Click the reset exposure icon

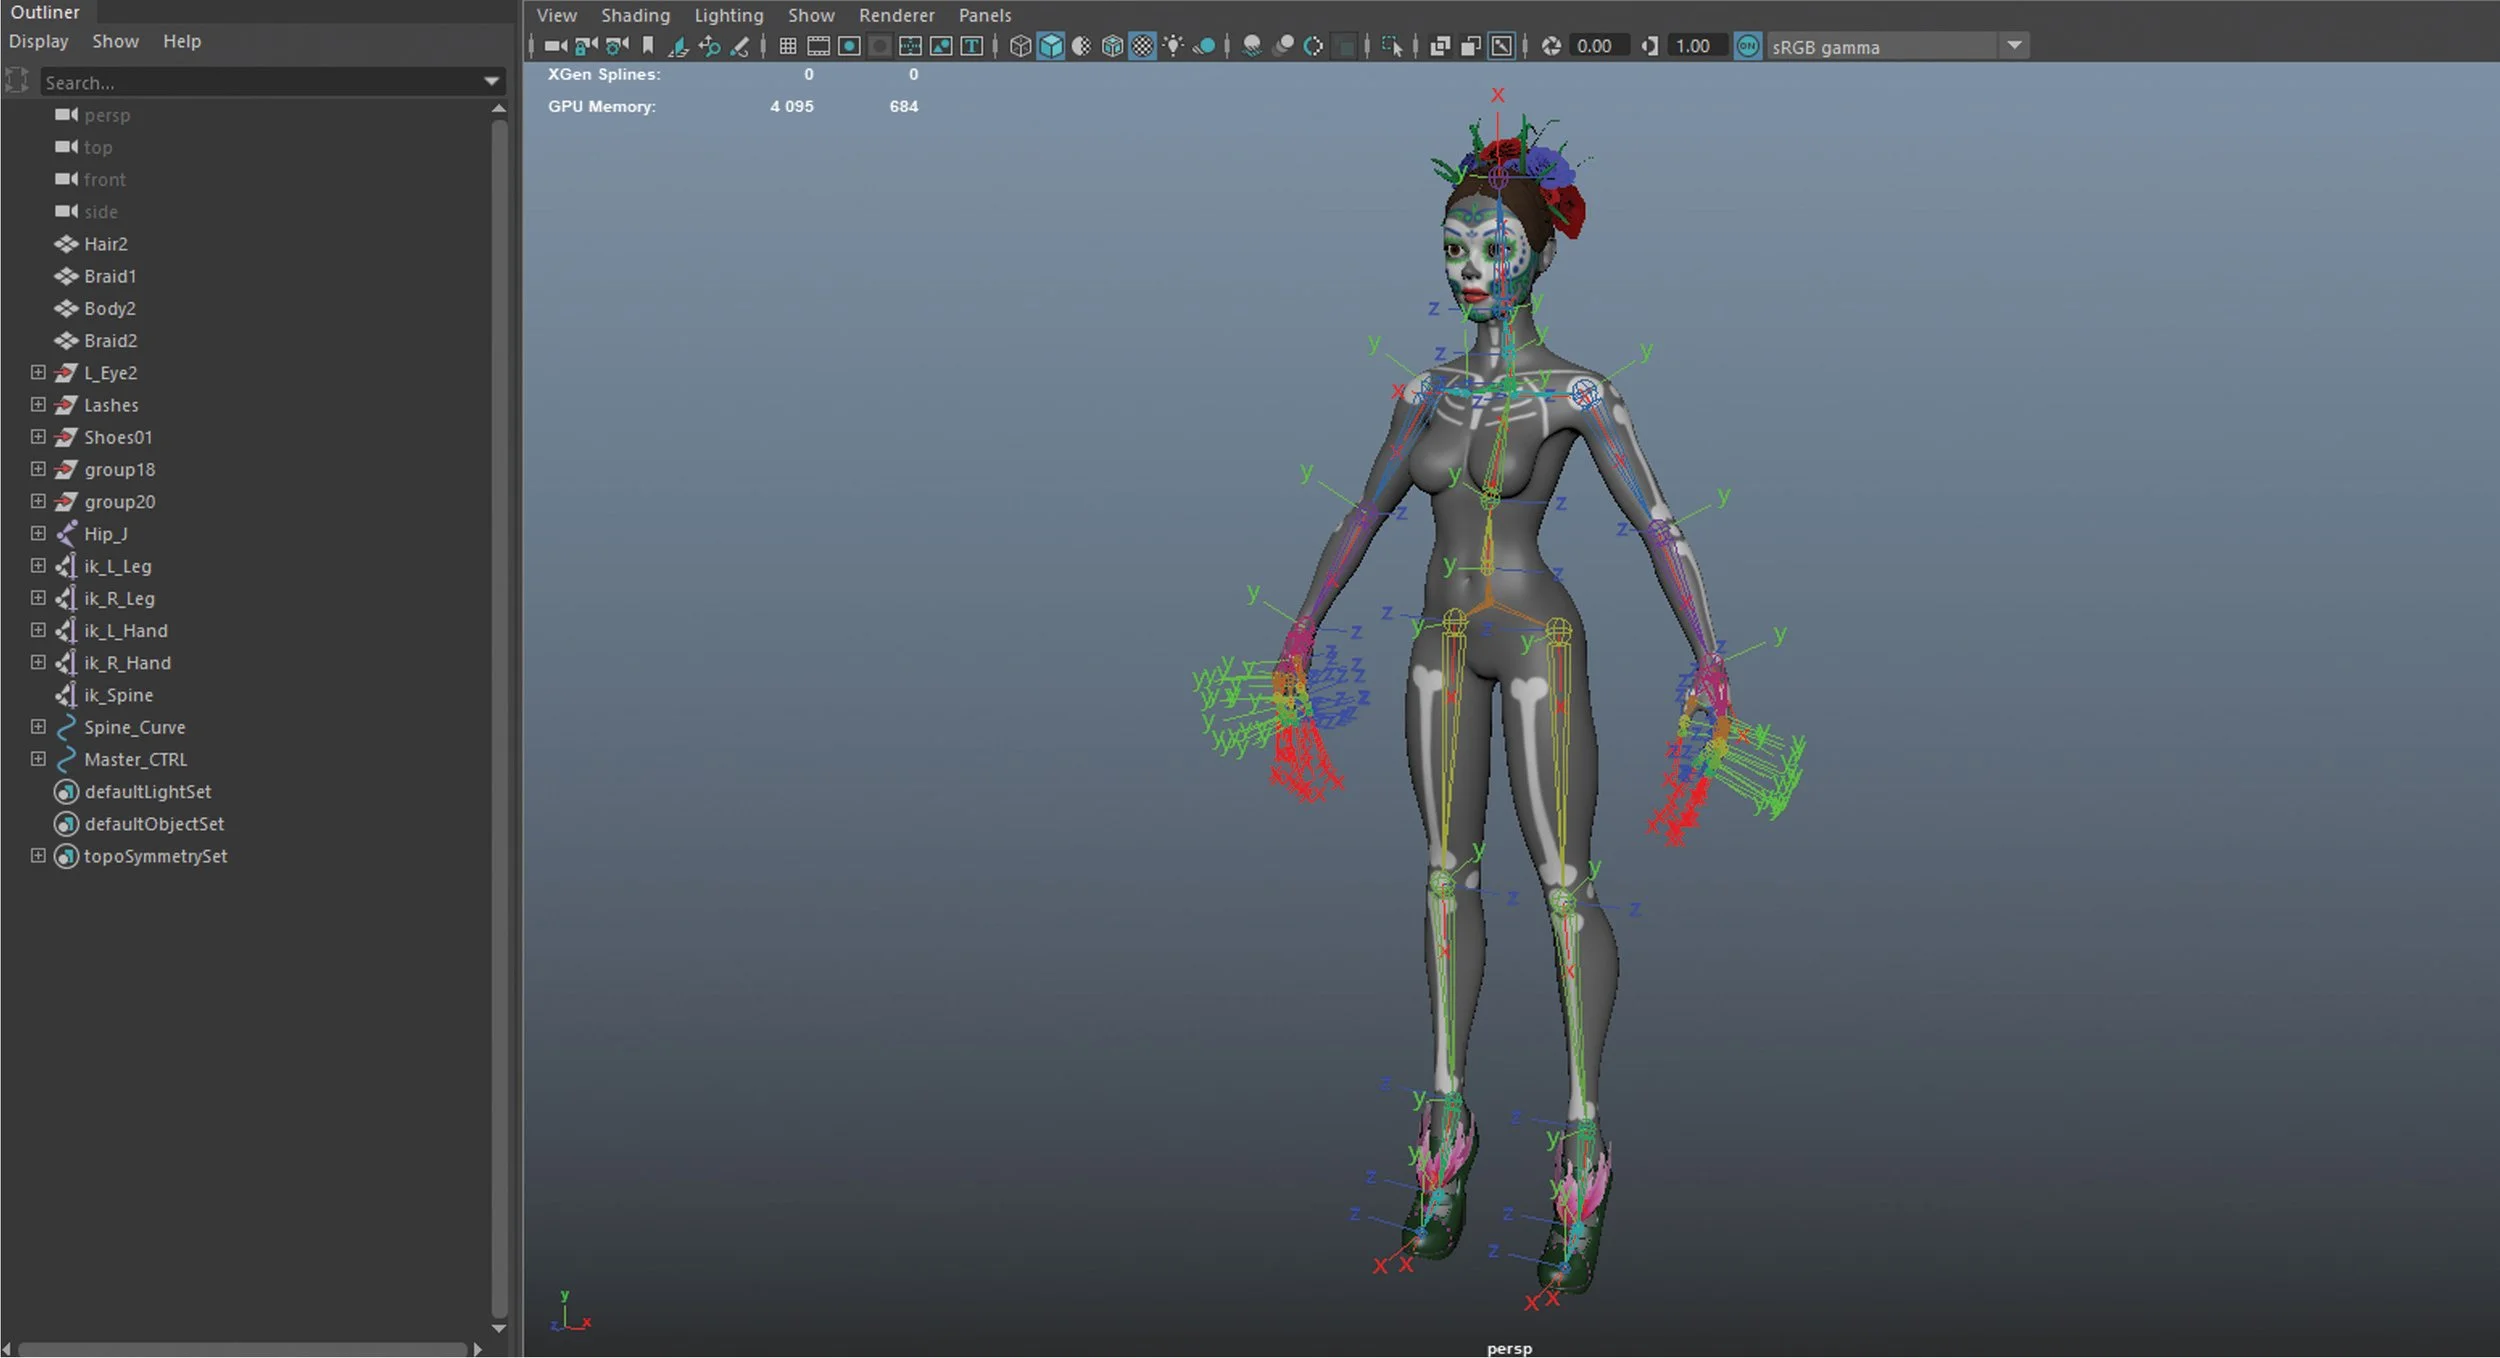[1551, 46]
